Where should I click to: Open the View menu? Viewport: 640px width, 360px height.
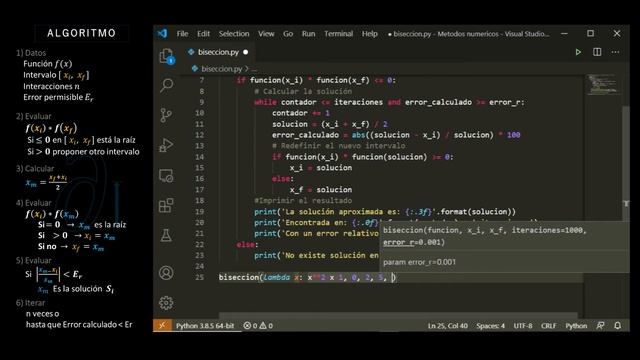tap(266, 34)
